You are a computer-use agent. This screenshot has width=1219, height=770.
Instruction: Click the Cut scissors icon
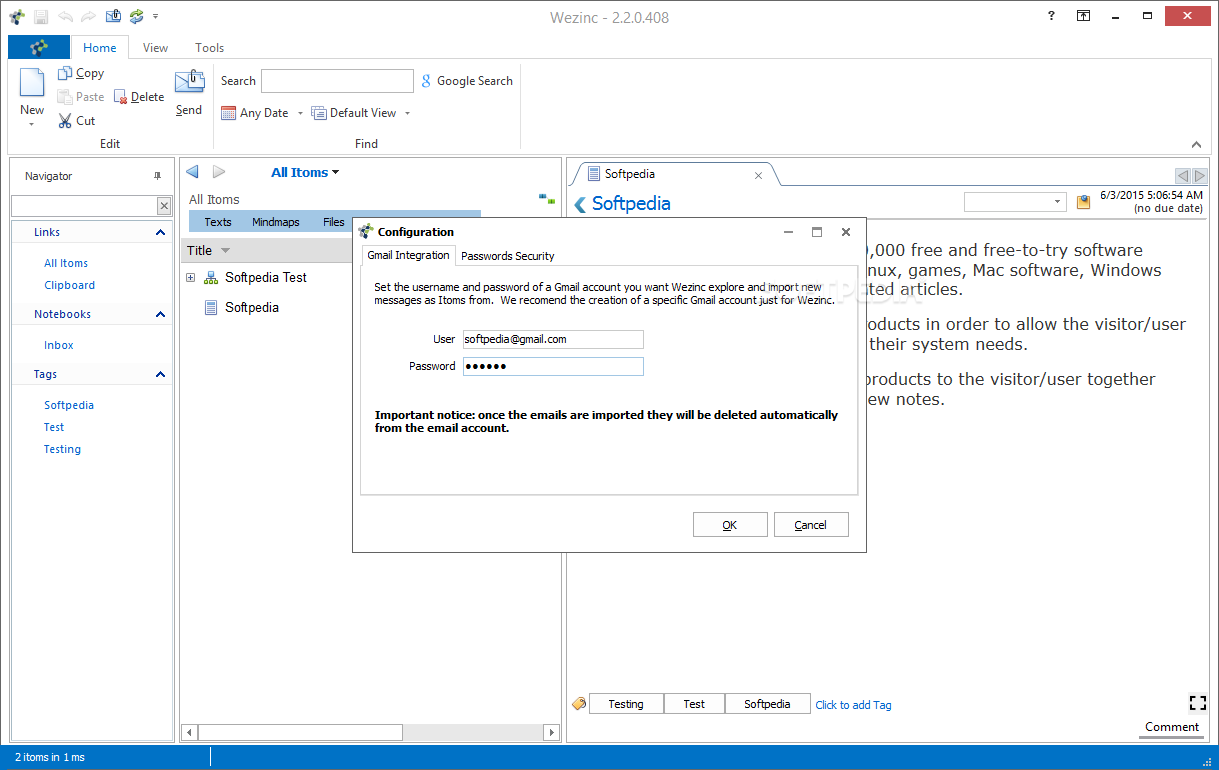pyautogui.click(x=65, y=121)
